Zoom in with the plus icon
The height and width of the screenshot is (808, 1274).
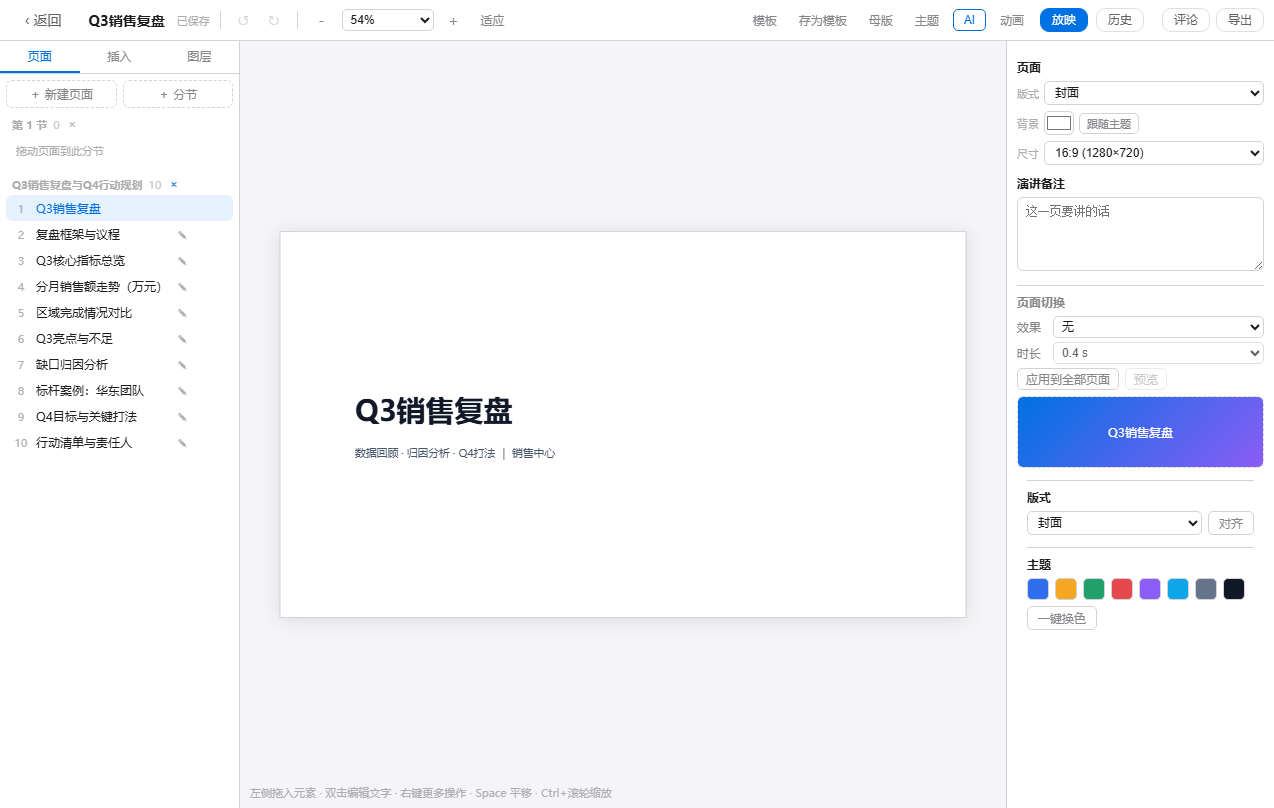453,20
